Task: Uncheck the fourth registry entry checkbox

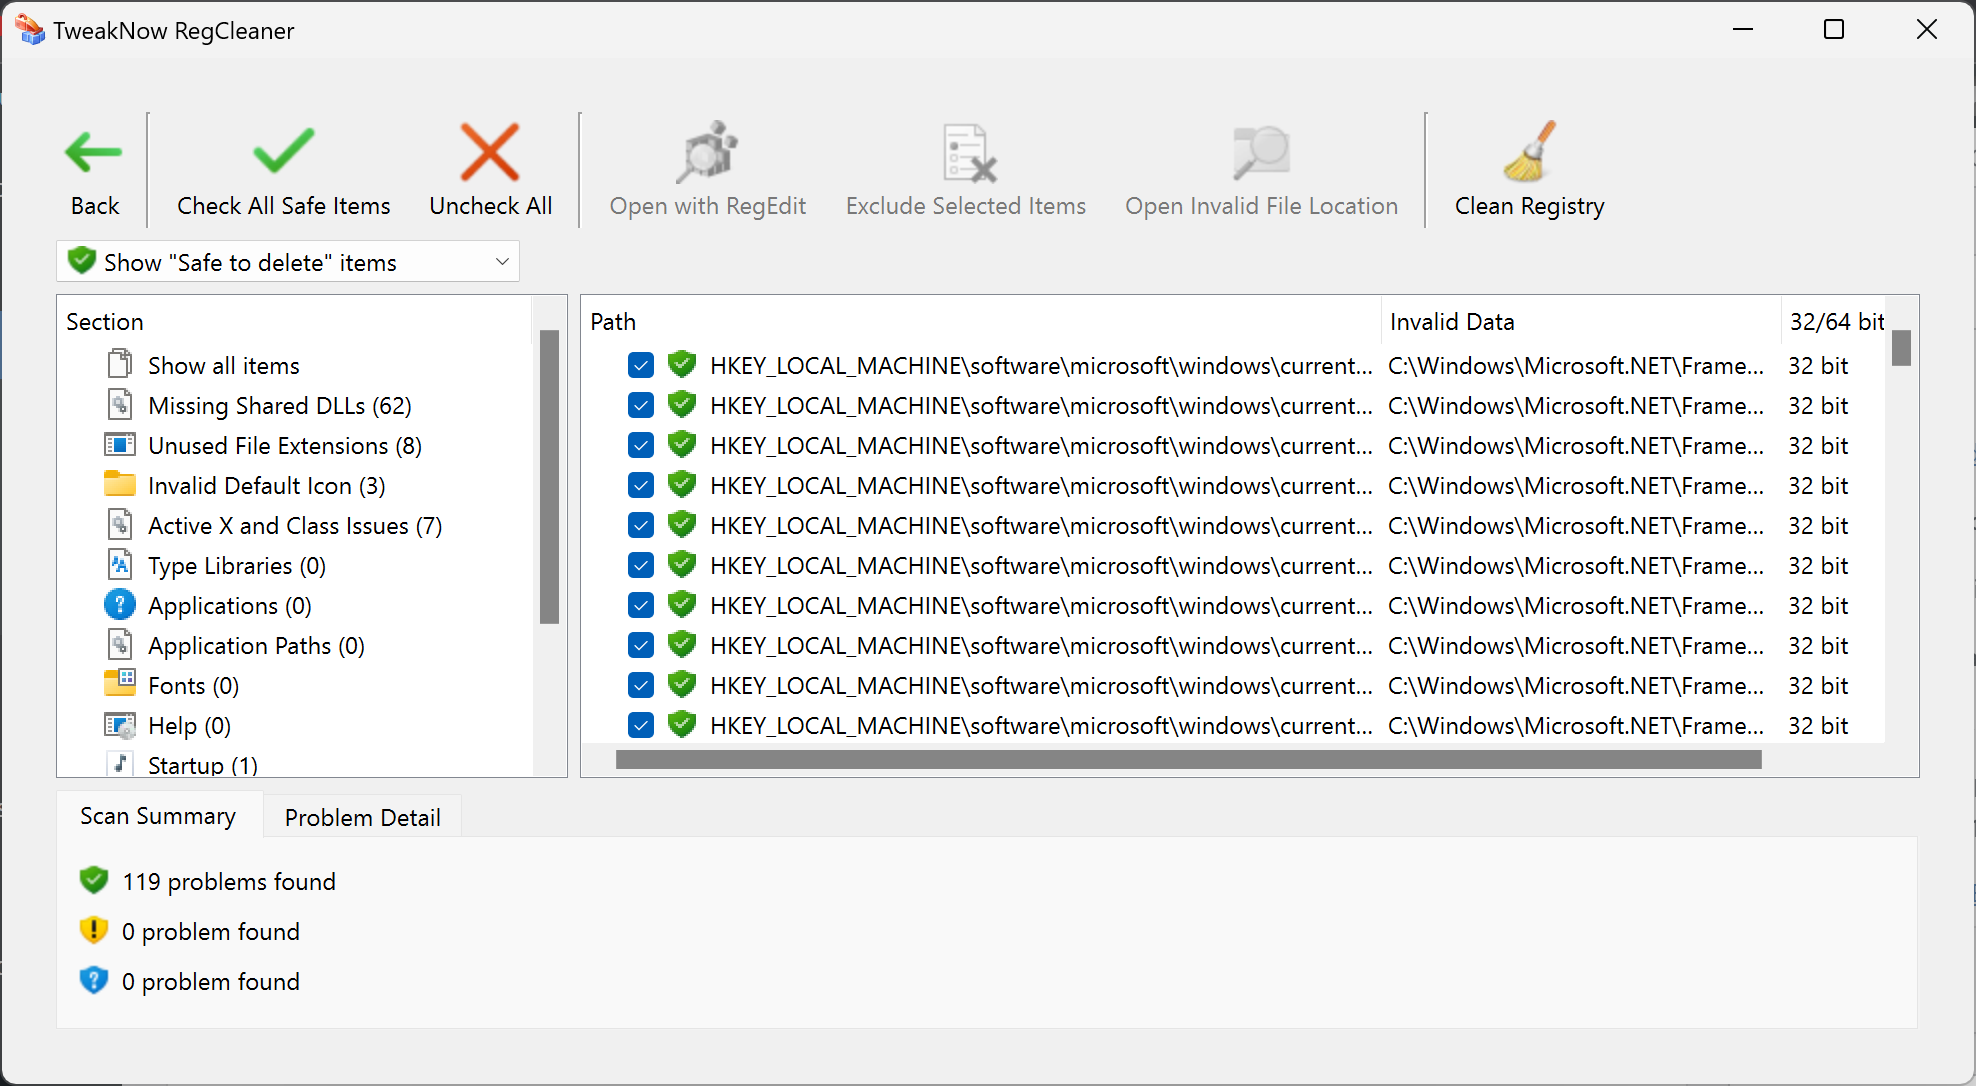Action: tap(641, 485)
